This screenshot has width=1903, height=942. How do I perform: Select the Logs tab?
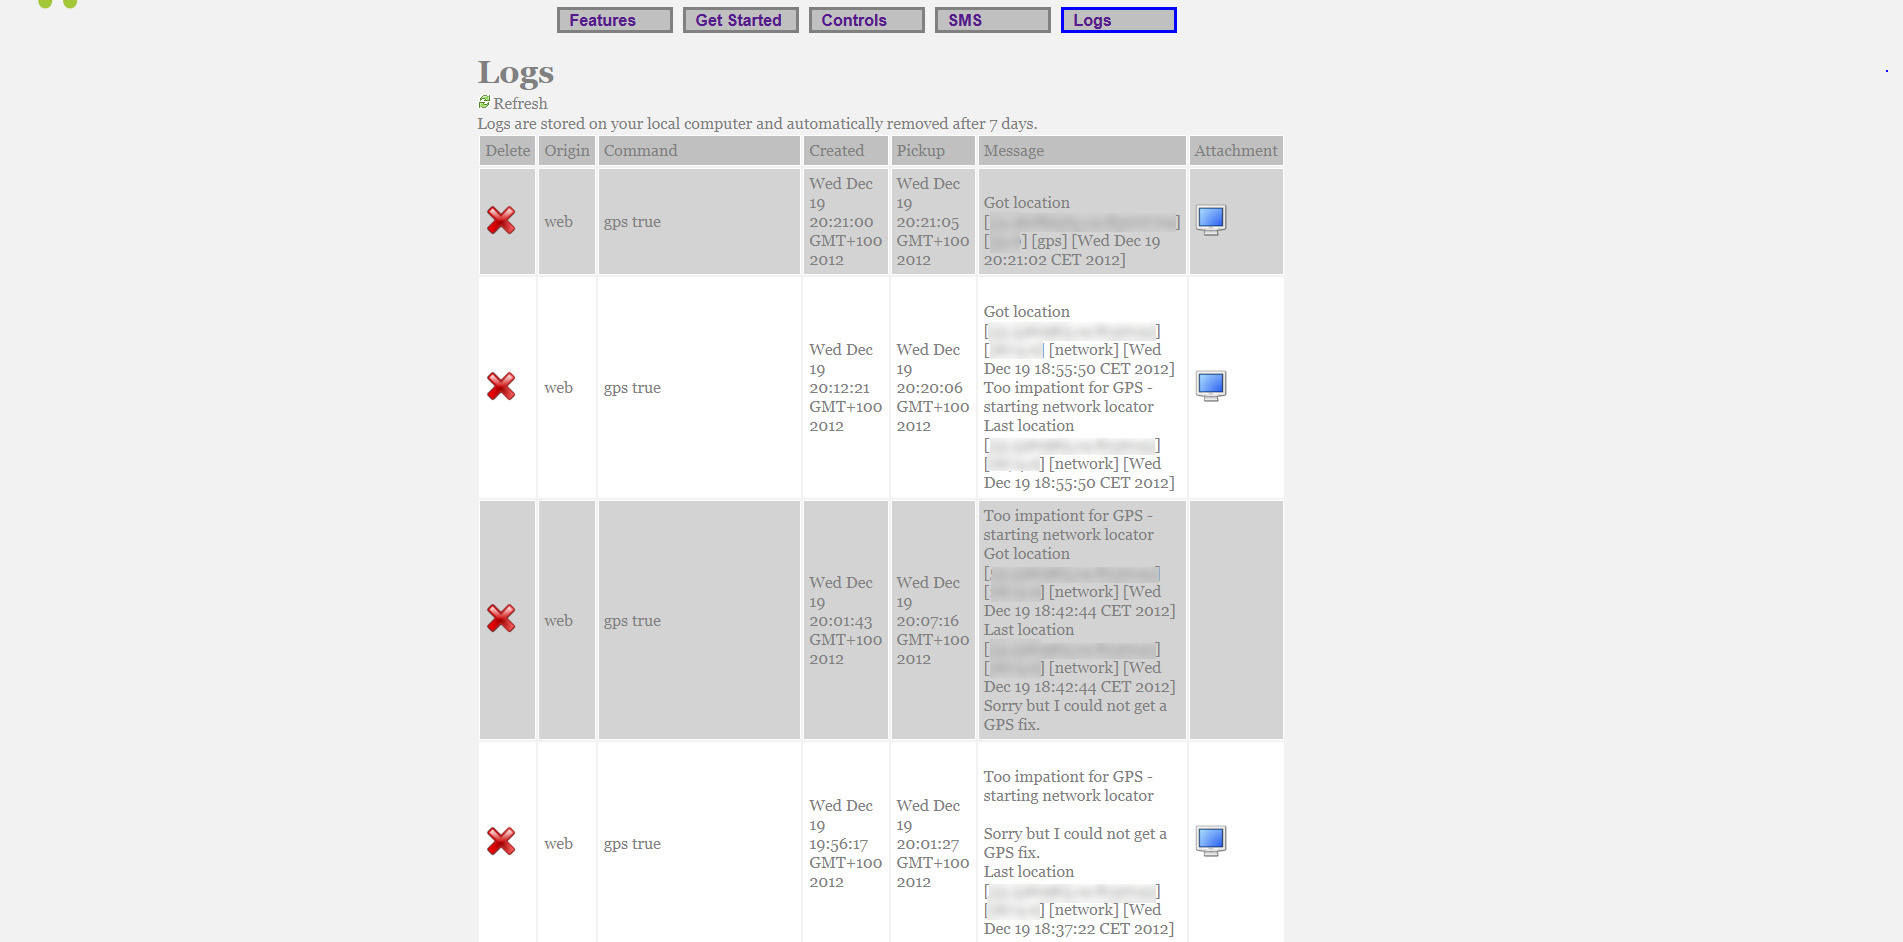1118,20
